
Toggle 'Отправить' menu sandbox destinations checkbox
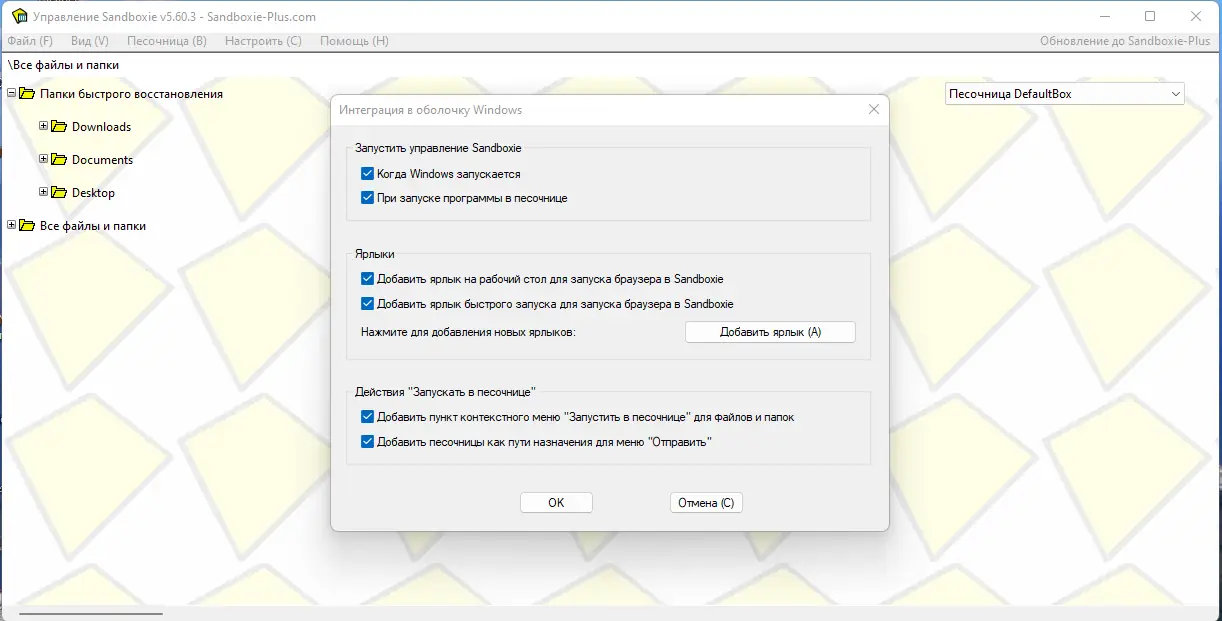[367, 441]
